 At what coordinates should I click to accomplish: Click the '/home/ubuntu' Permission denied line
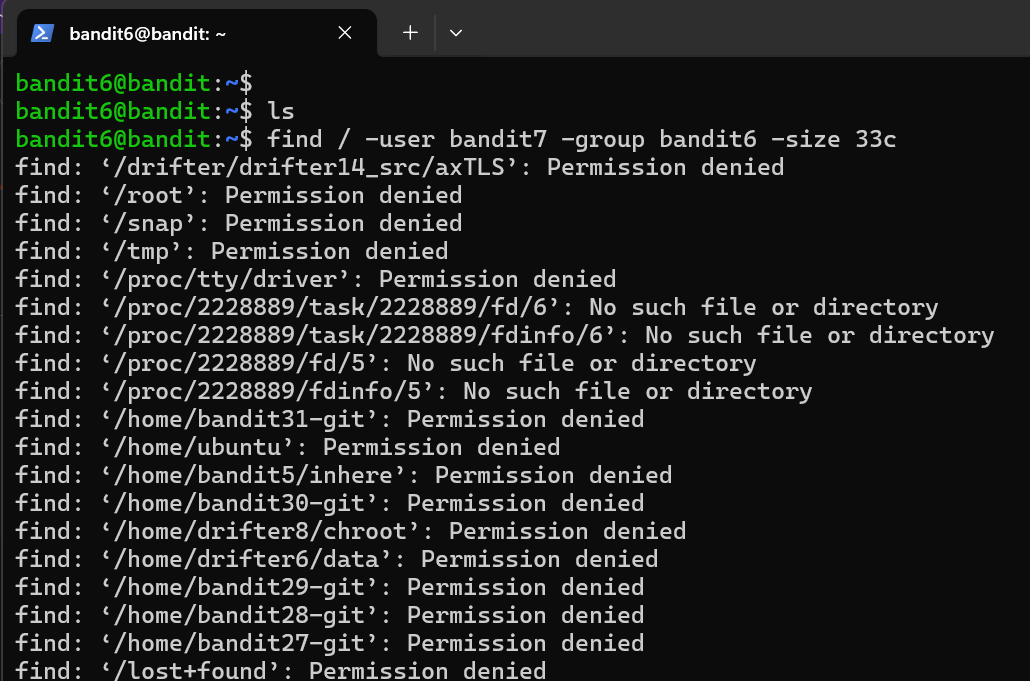click(x=288, y=447)
